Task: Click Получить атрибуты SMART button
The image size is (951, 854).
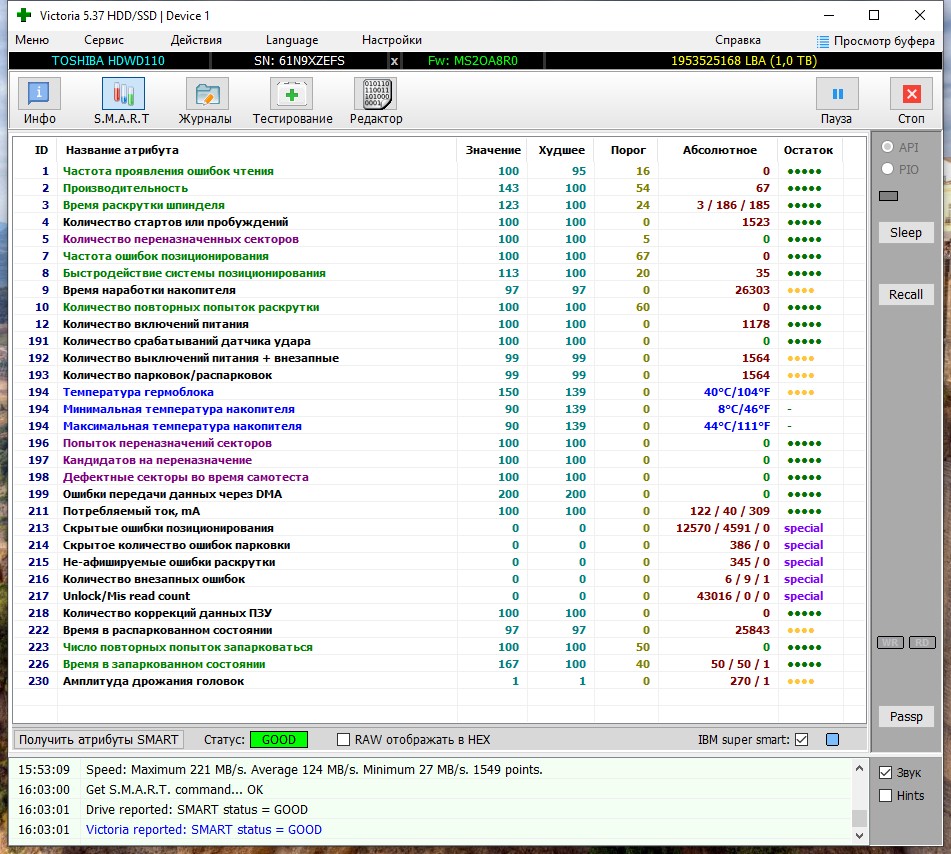Action: [99, 739]
